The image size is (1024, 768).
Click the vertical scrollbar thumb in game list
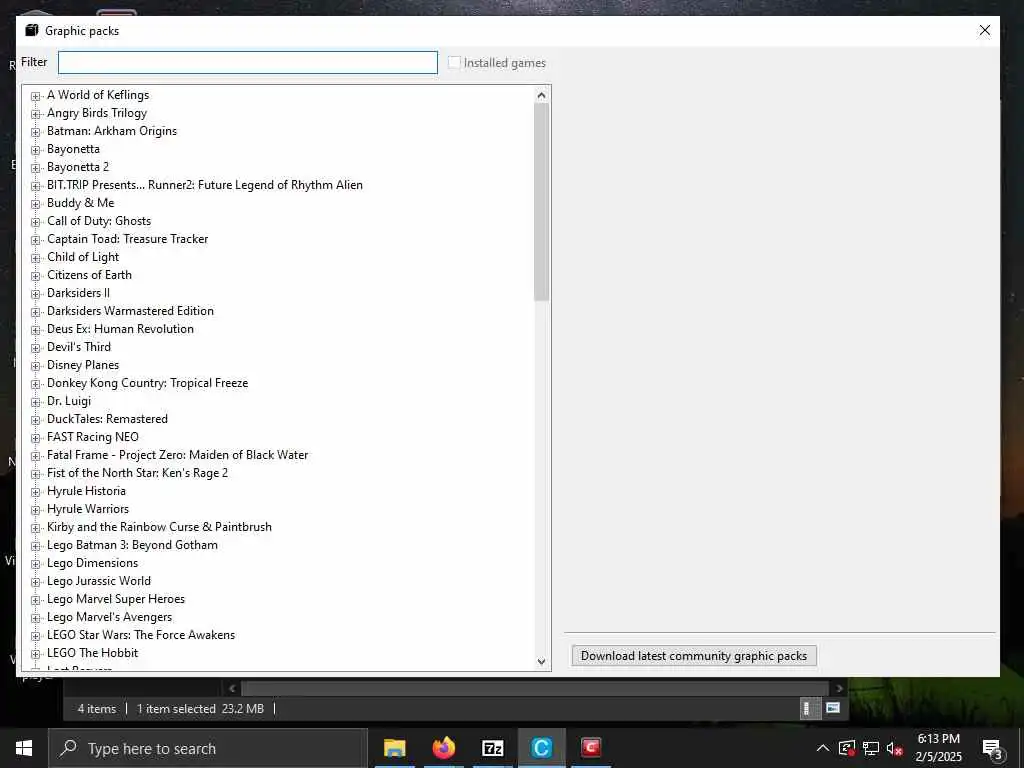click(541, 202)
